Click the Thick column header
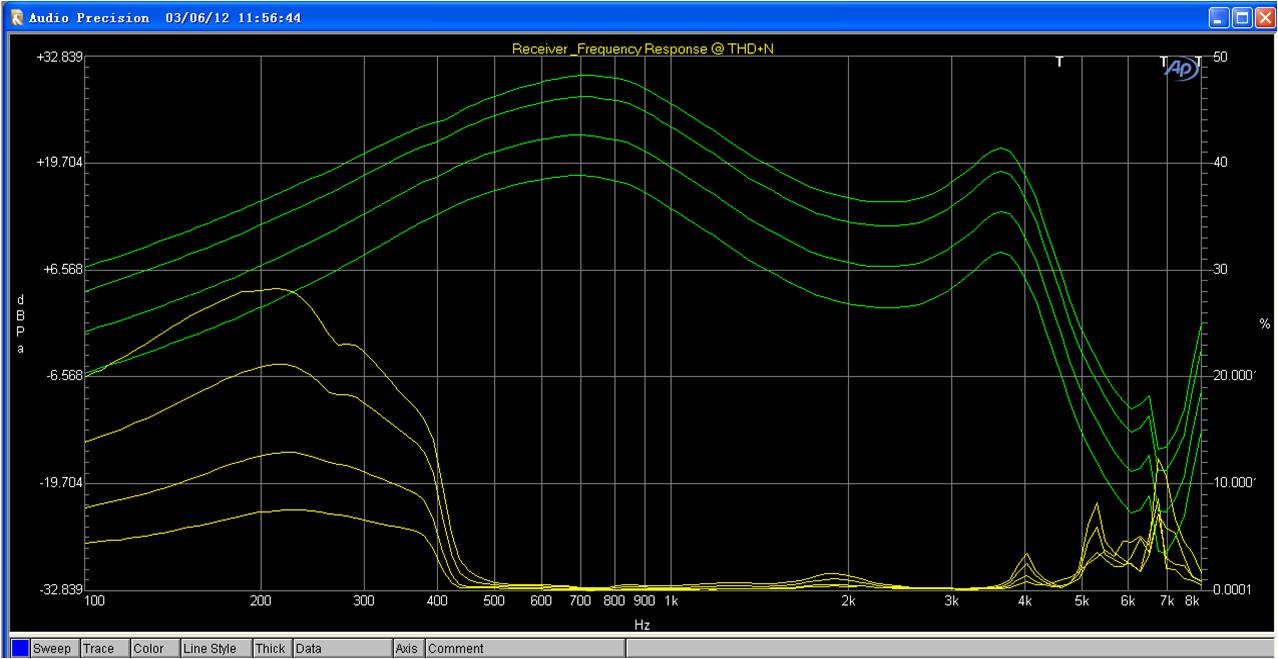This screenshot has width=1278, height=659. (x=270, y=649)
